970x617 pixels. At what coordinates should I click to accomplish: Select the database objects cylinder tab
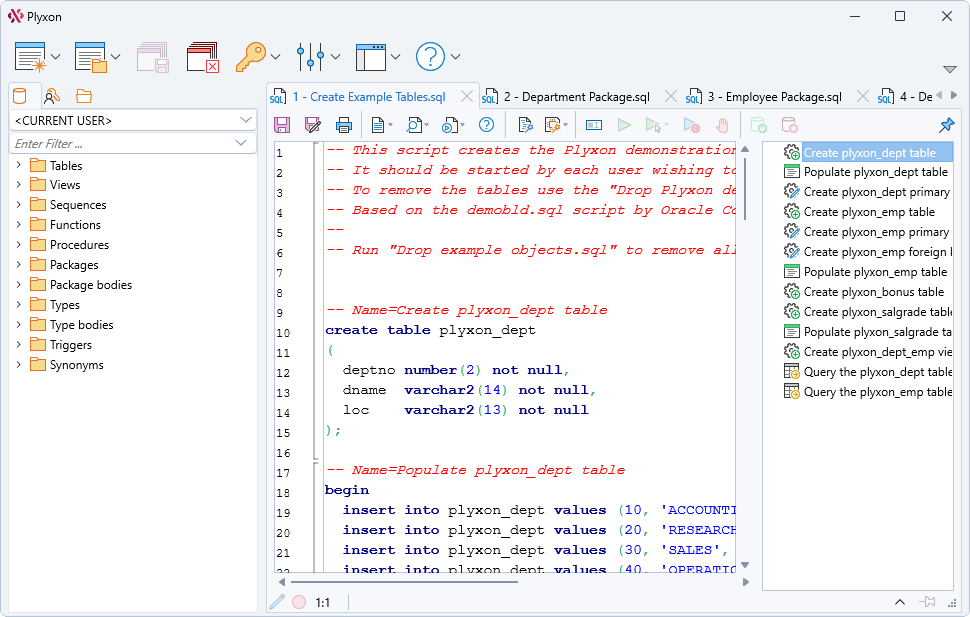pyautogui.click(x=20, y=96)
